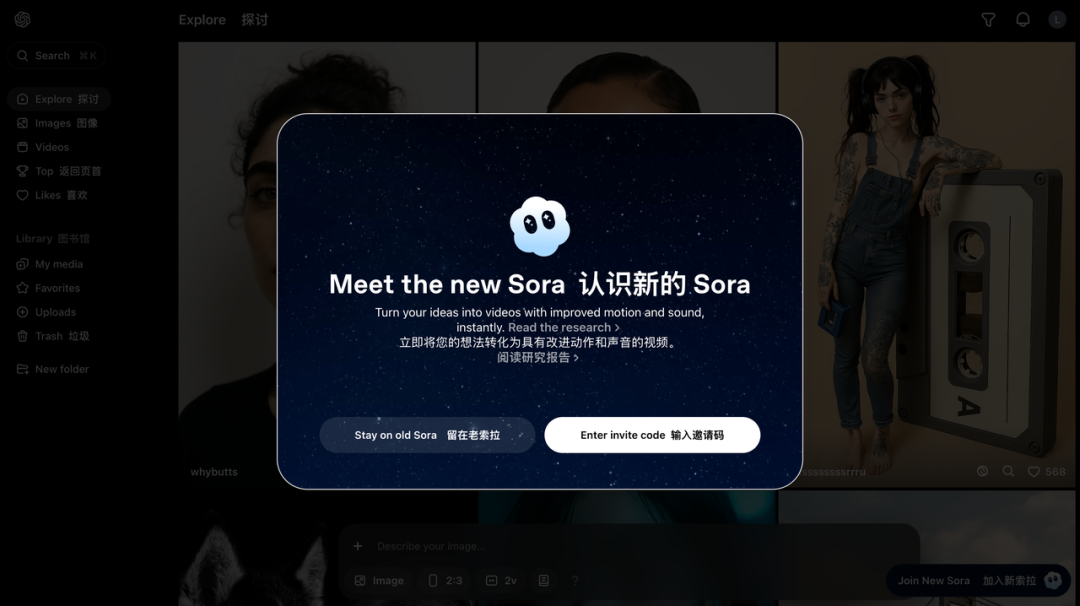Click Enter invite code button
1080x606 pixels.
coord(652,435)
